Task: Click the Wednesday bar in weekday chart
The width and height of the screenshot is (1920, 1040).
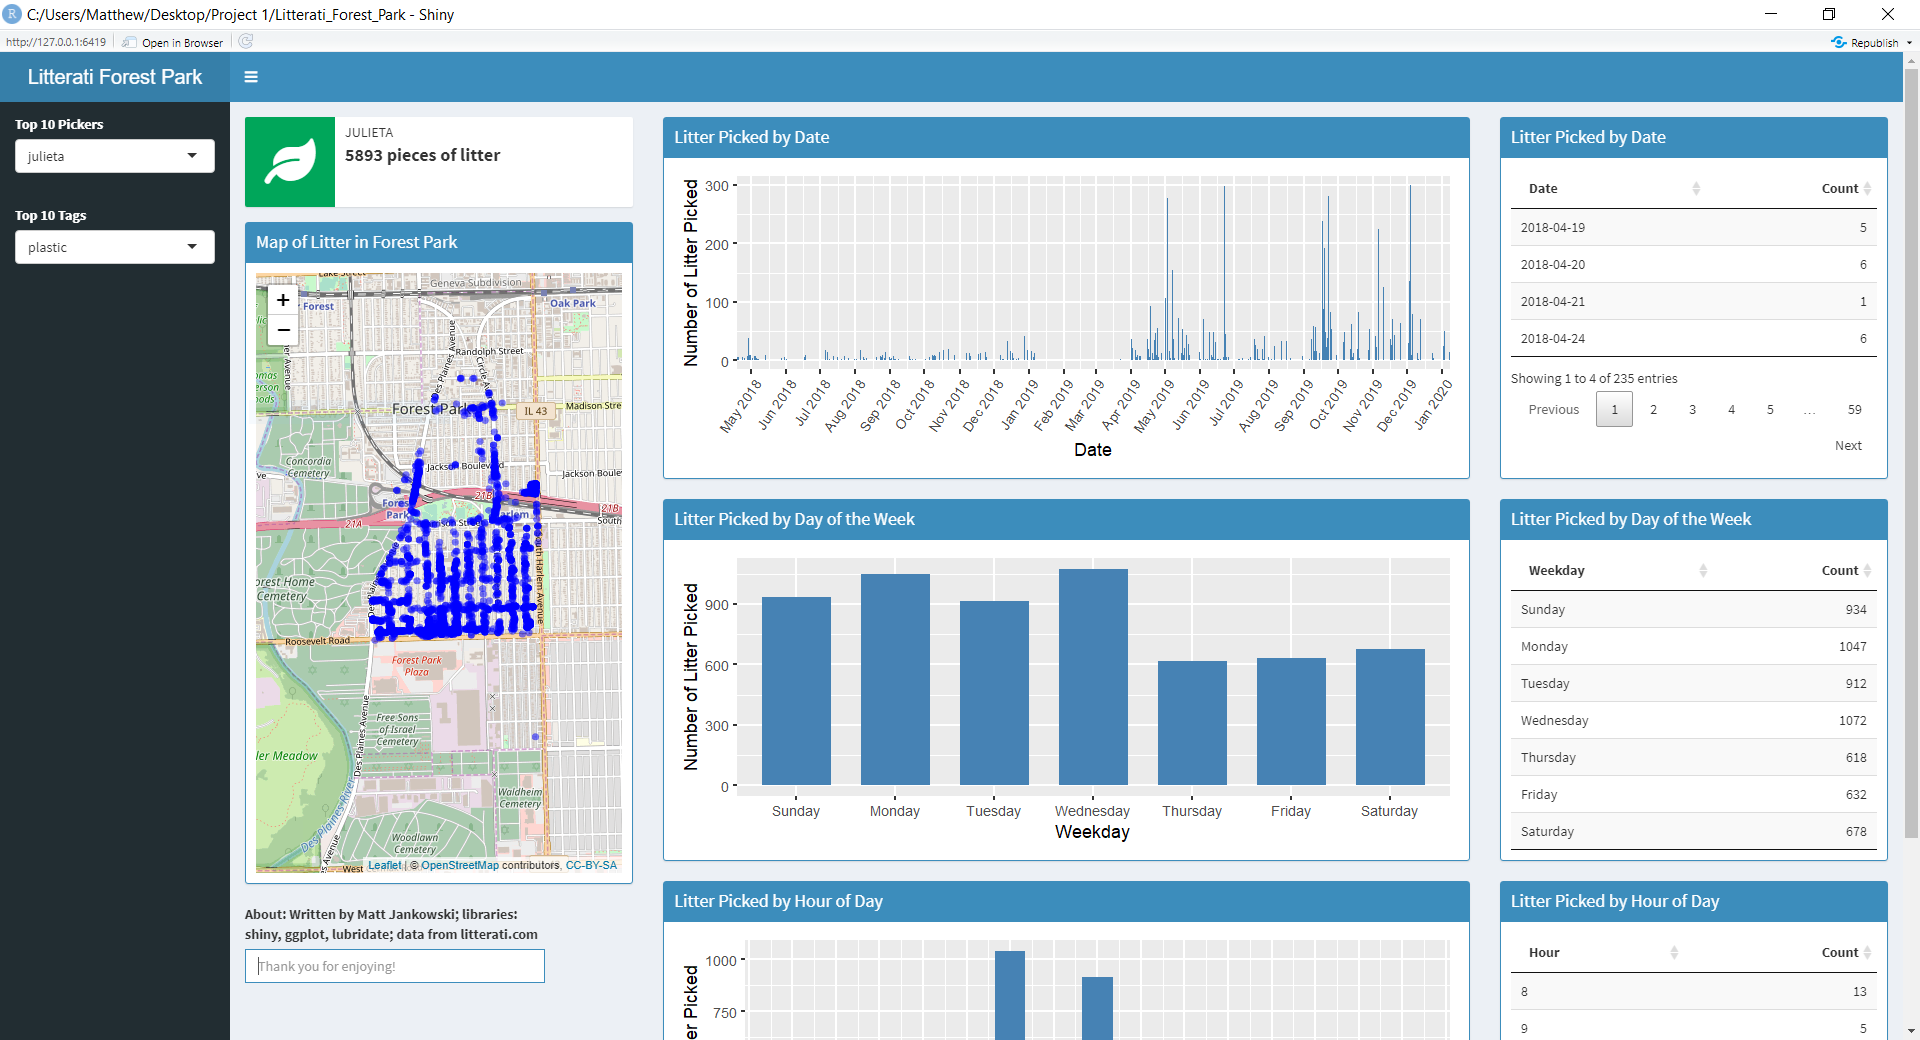Action: click(1093, 677)
